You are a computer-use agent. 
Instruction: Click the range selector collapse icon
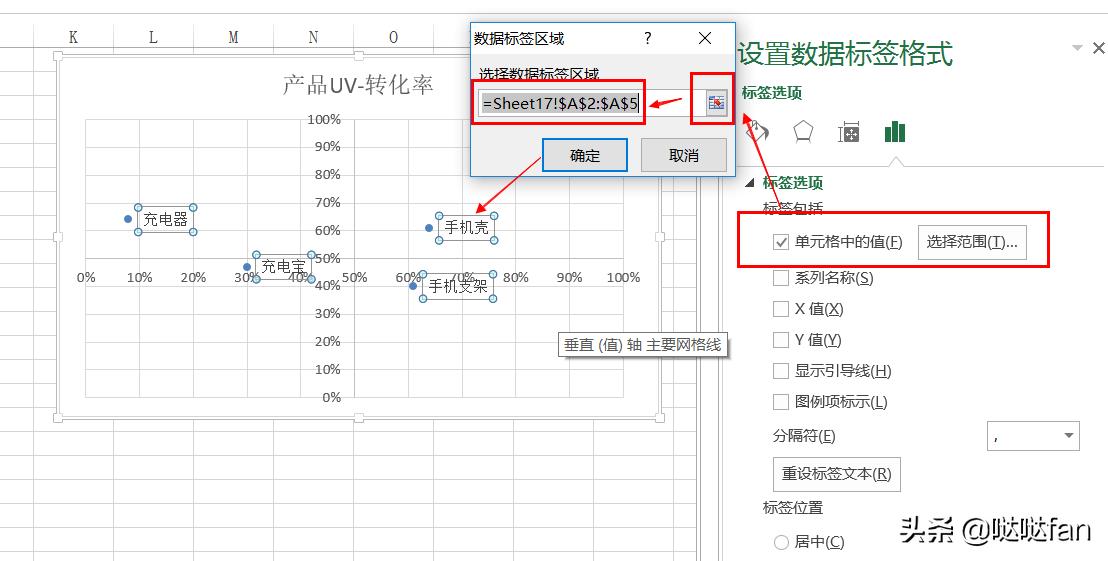(716, 104)
